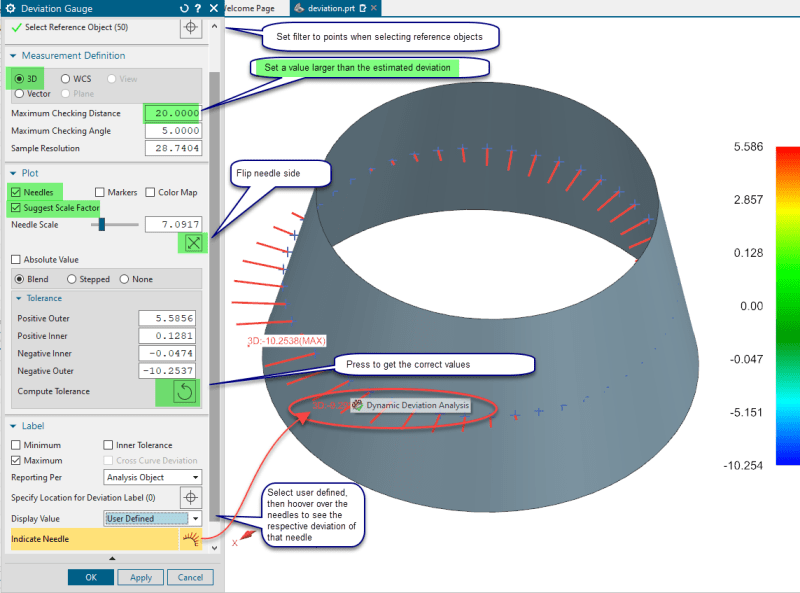Click the Apply button

pos(141,577)
